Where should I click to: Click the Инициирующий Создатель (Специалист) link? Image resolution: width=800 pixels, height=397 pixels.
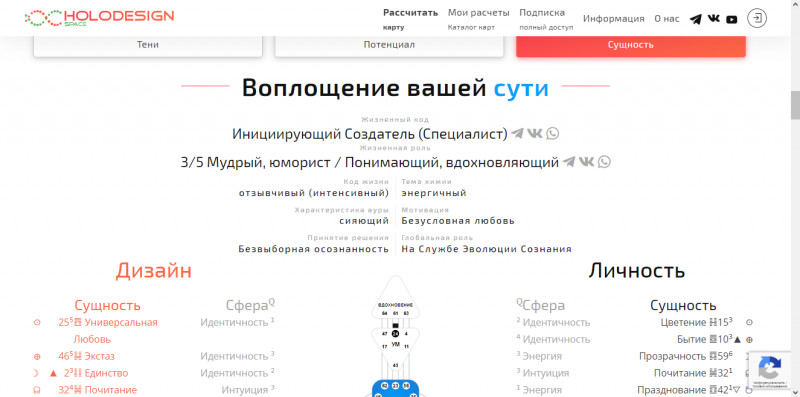click(x=370, y=134)
